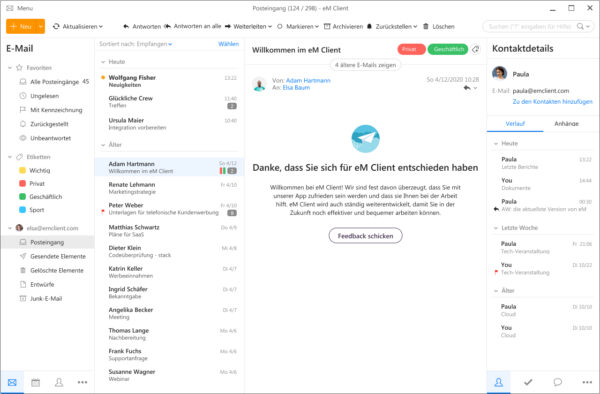Collapse the Älter group in message list
The width and height of the screenshot is (600, 394).
click(103, 145)
